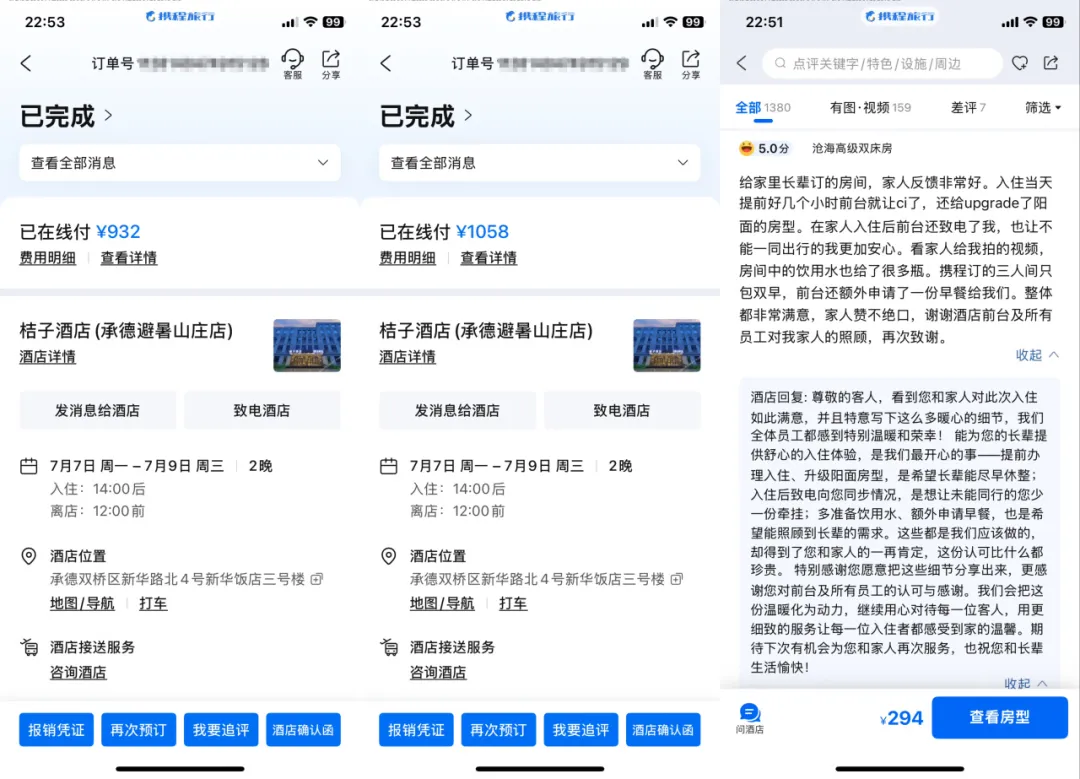Expand 已完成 status chevron on ¥932 order
This screenshot has width=1080, height=779.
(x=108, y=115)
